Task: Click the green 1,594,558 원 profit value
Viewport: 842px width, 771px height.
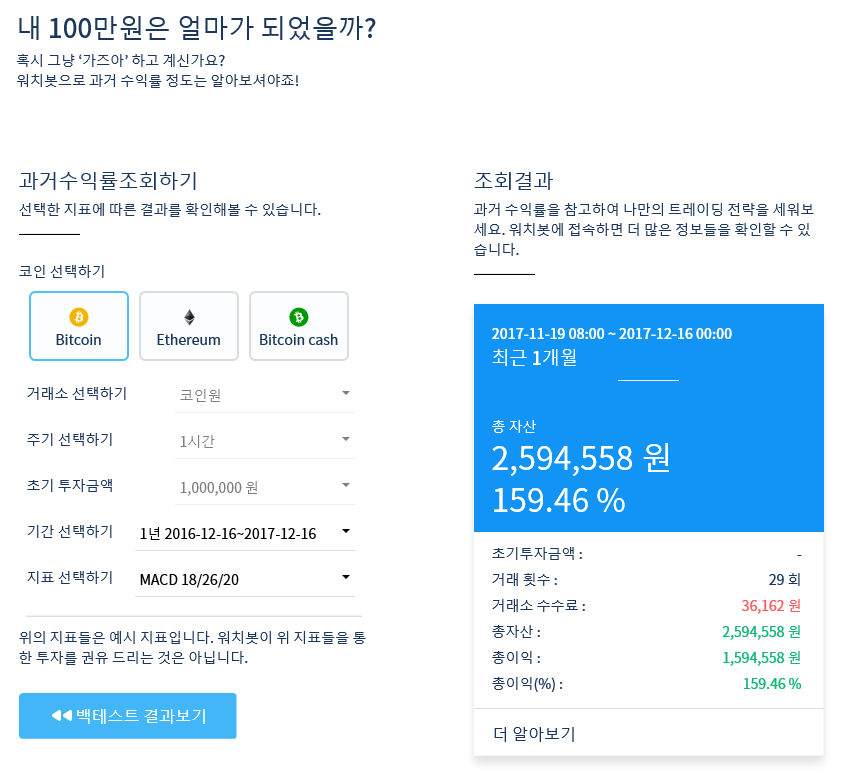Action: click(x=761, y=658)
